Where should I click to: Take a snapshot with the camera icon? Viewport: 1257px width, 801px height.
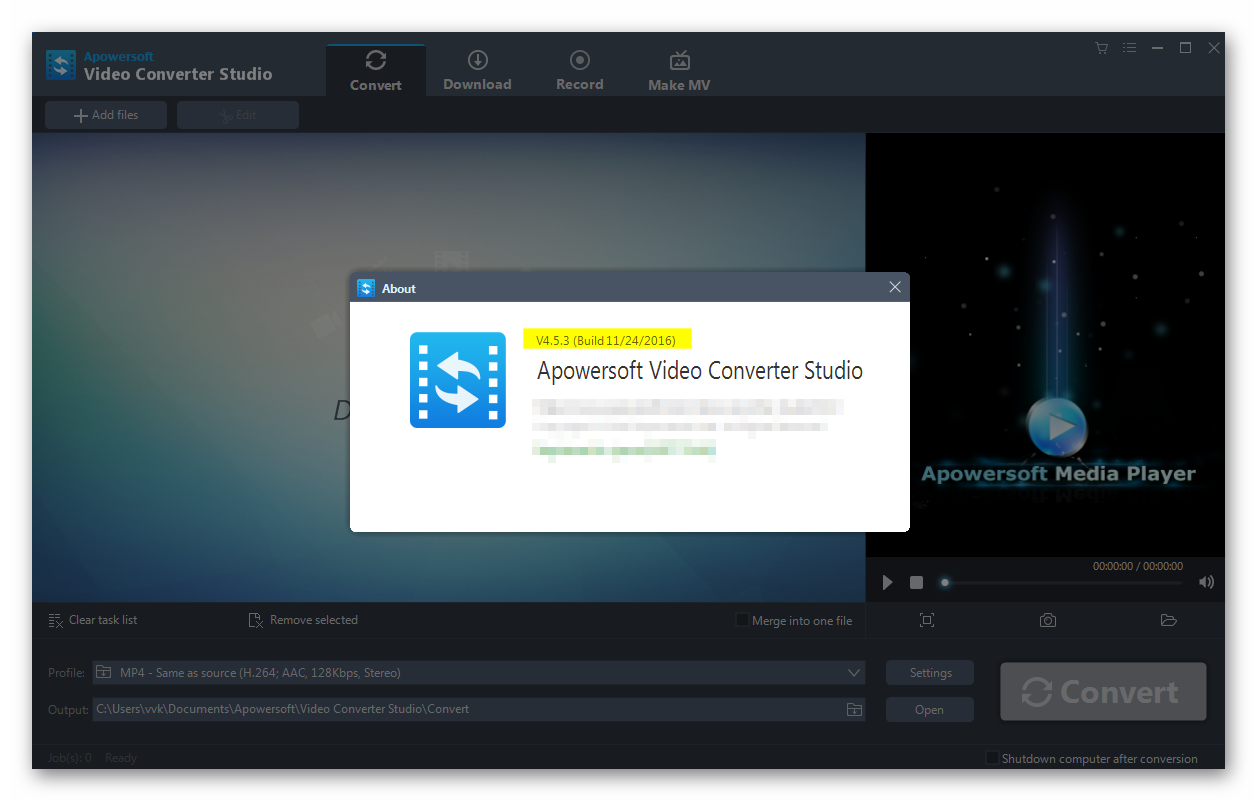pos(1048,620)
